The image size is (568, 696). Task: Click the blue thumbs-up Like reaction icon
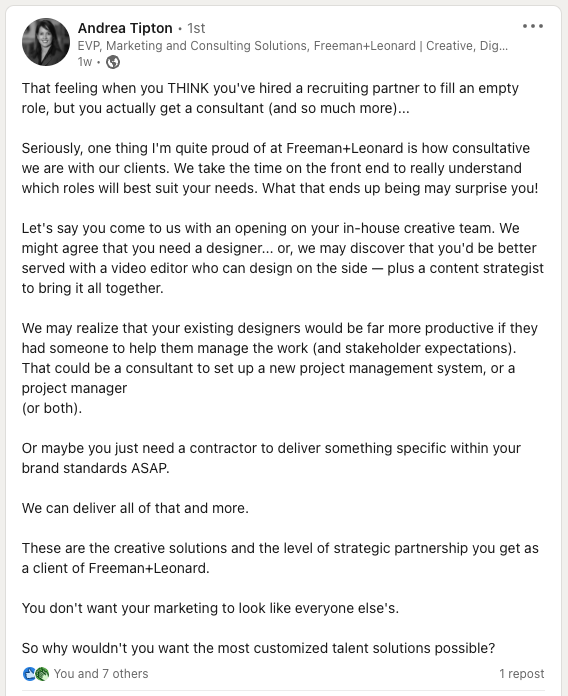[x=29, y=674]
